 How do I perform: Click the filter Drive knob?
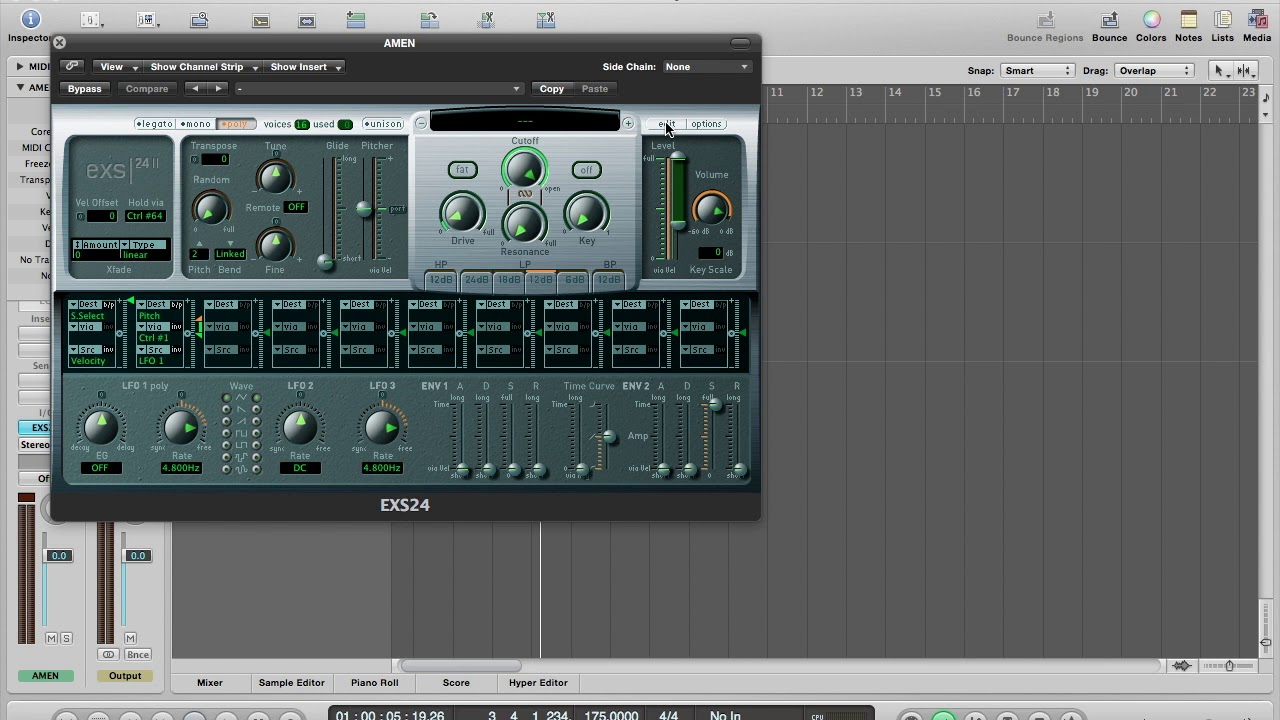[462, 214]
